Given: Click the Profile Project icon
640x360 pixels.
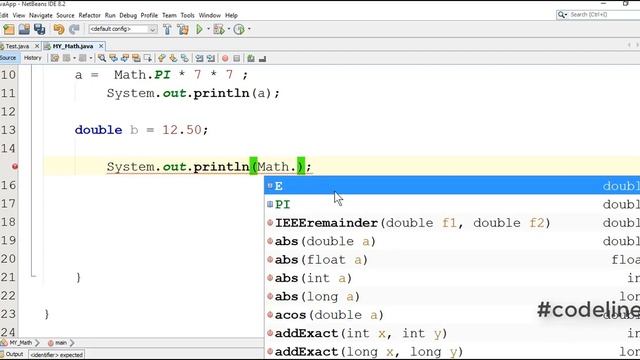Looking at the screenshot, I should (239, 29).
